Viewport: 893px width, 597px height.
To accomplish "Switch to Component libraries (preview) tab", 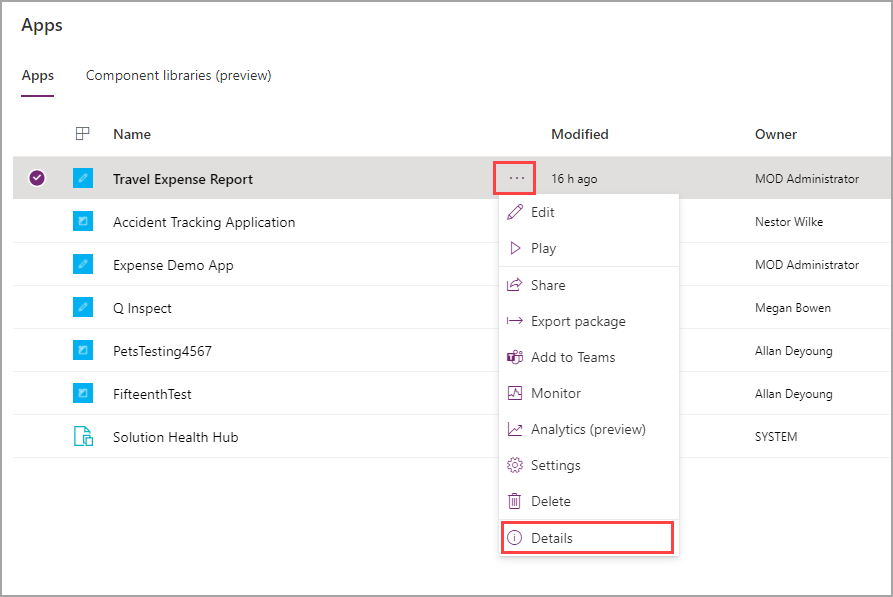I will (x=178, y=75).
